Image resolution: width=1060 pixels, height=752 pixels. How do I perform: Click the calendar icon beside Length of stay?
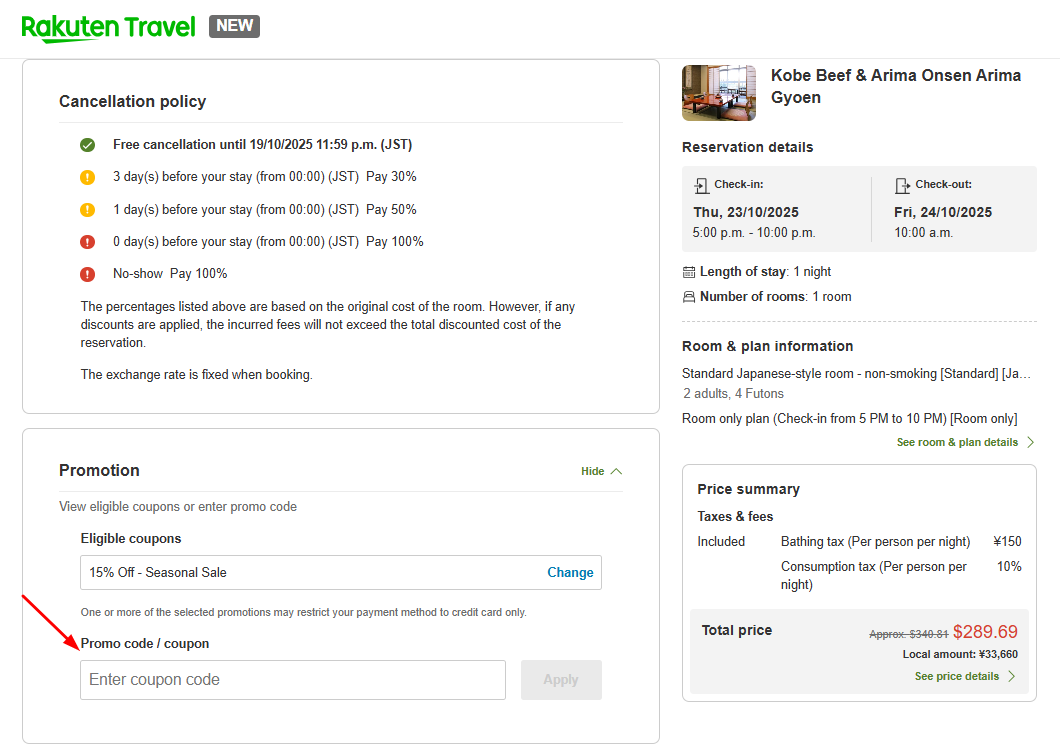[689, 272]
